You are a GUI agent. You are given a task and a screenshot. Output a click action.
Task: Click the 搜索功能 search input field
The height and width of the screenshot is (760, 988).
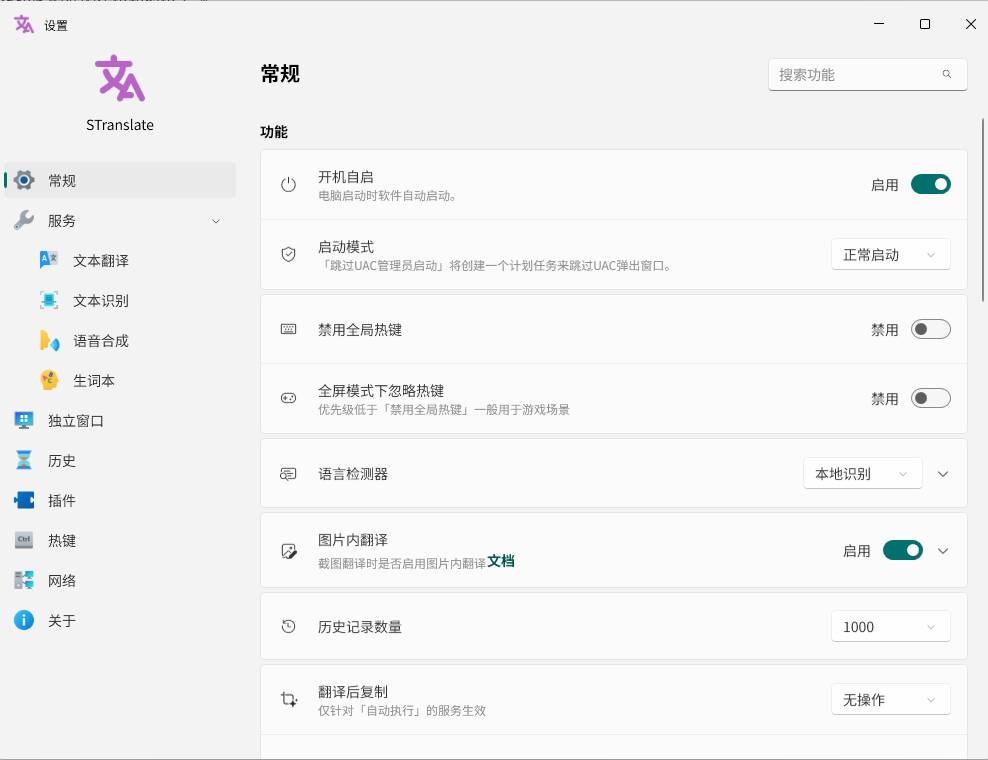[x=850, y=74]
